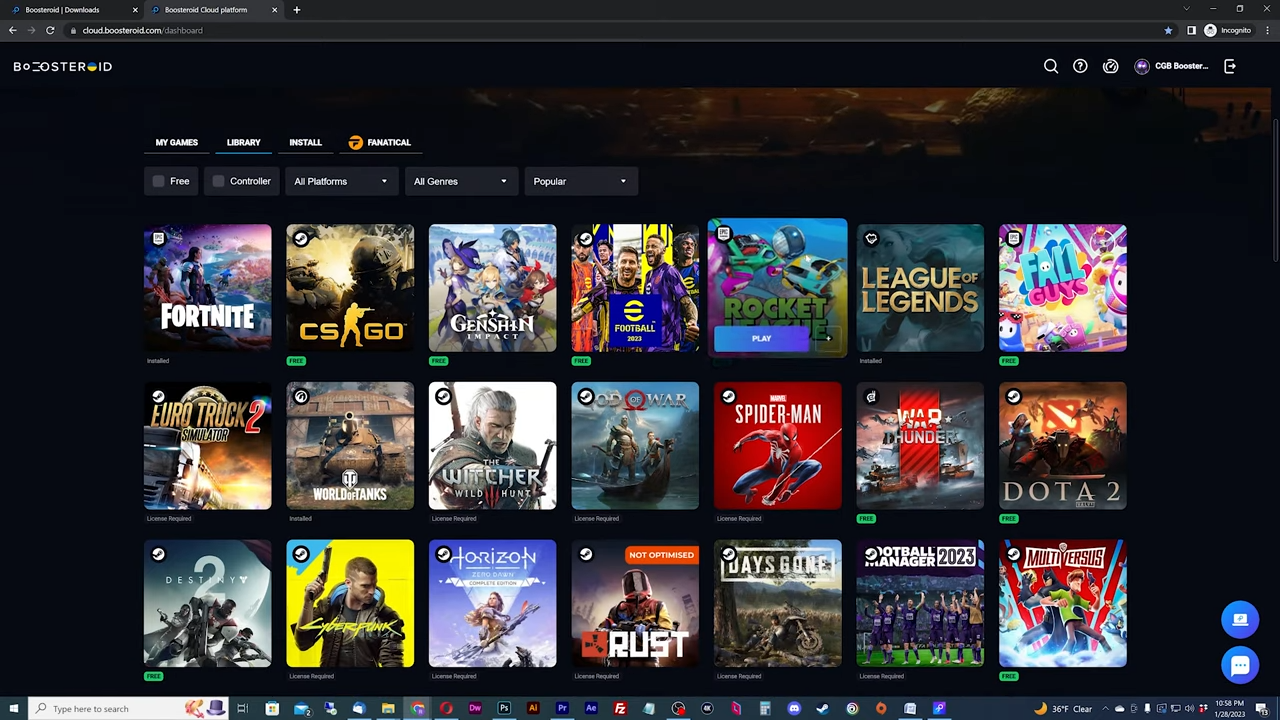Click the Boosteroid search icon
The image size is (1280, 720).
pos(1051,66)
